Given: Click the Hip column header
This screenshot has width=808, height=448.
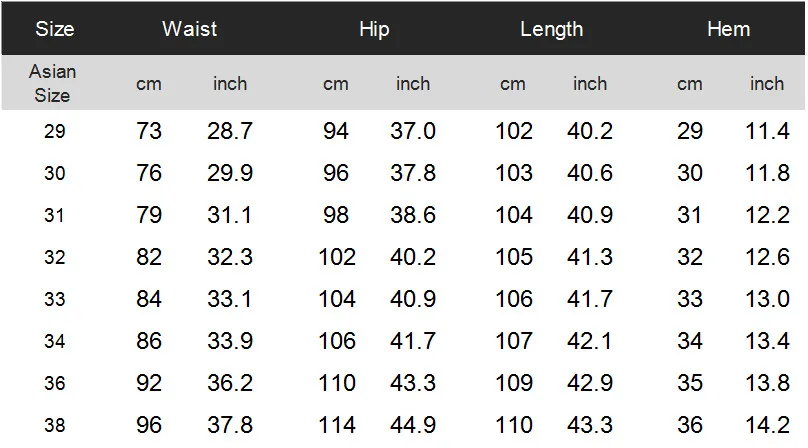Looking at the screenshot, I should (374, 29).
